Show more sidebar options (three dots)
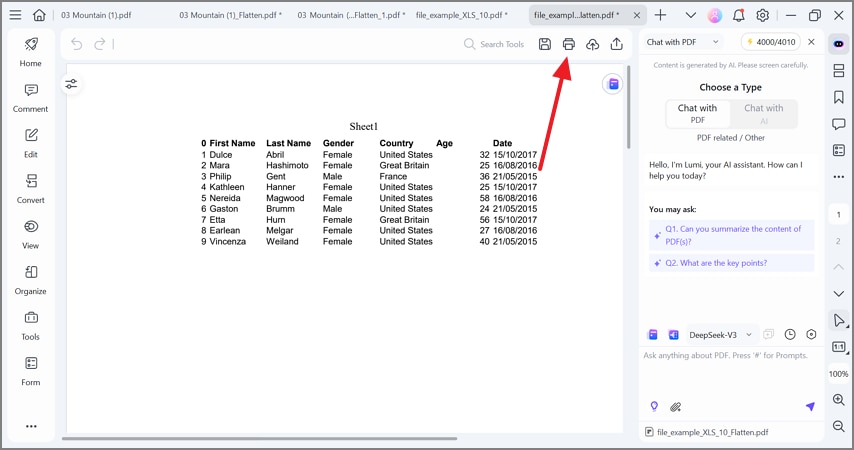Image resolution: width=854 pixels, height=450 pixels. (x=31, y=426)
